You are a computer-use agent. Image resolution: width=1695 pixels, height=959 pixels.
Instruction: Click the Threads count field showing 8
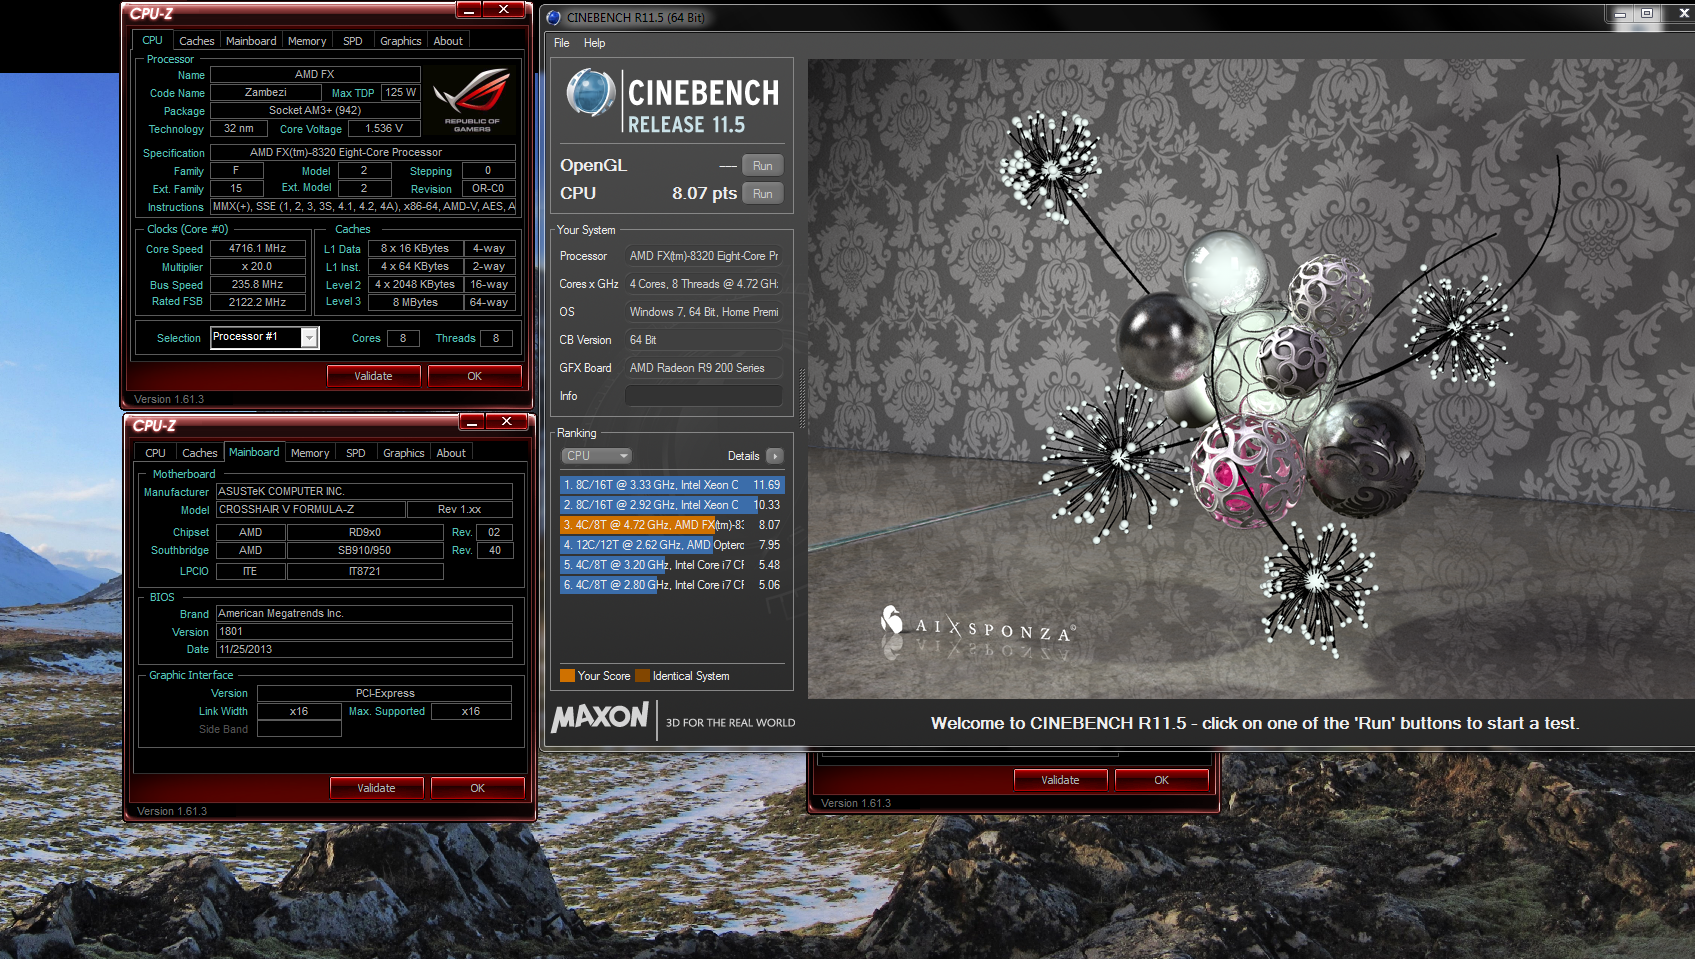[x=496, y=338]
